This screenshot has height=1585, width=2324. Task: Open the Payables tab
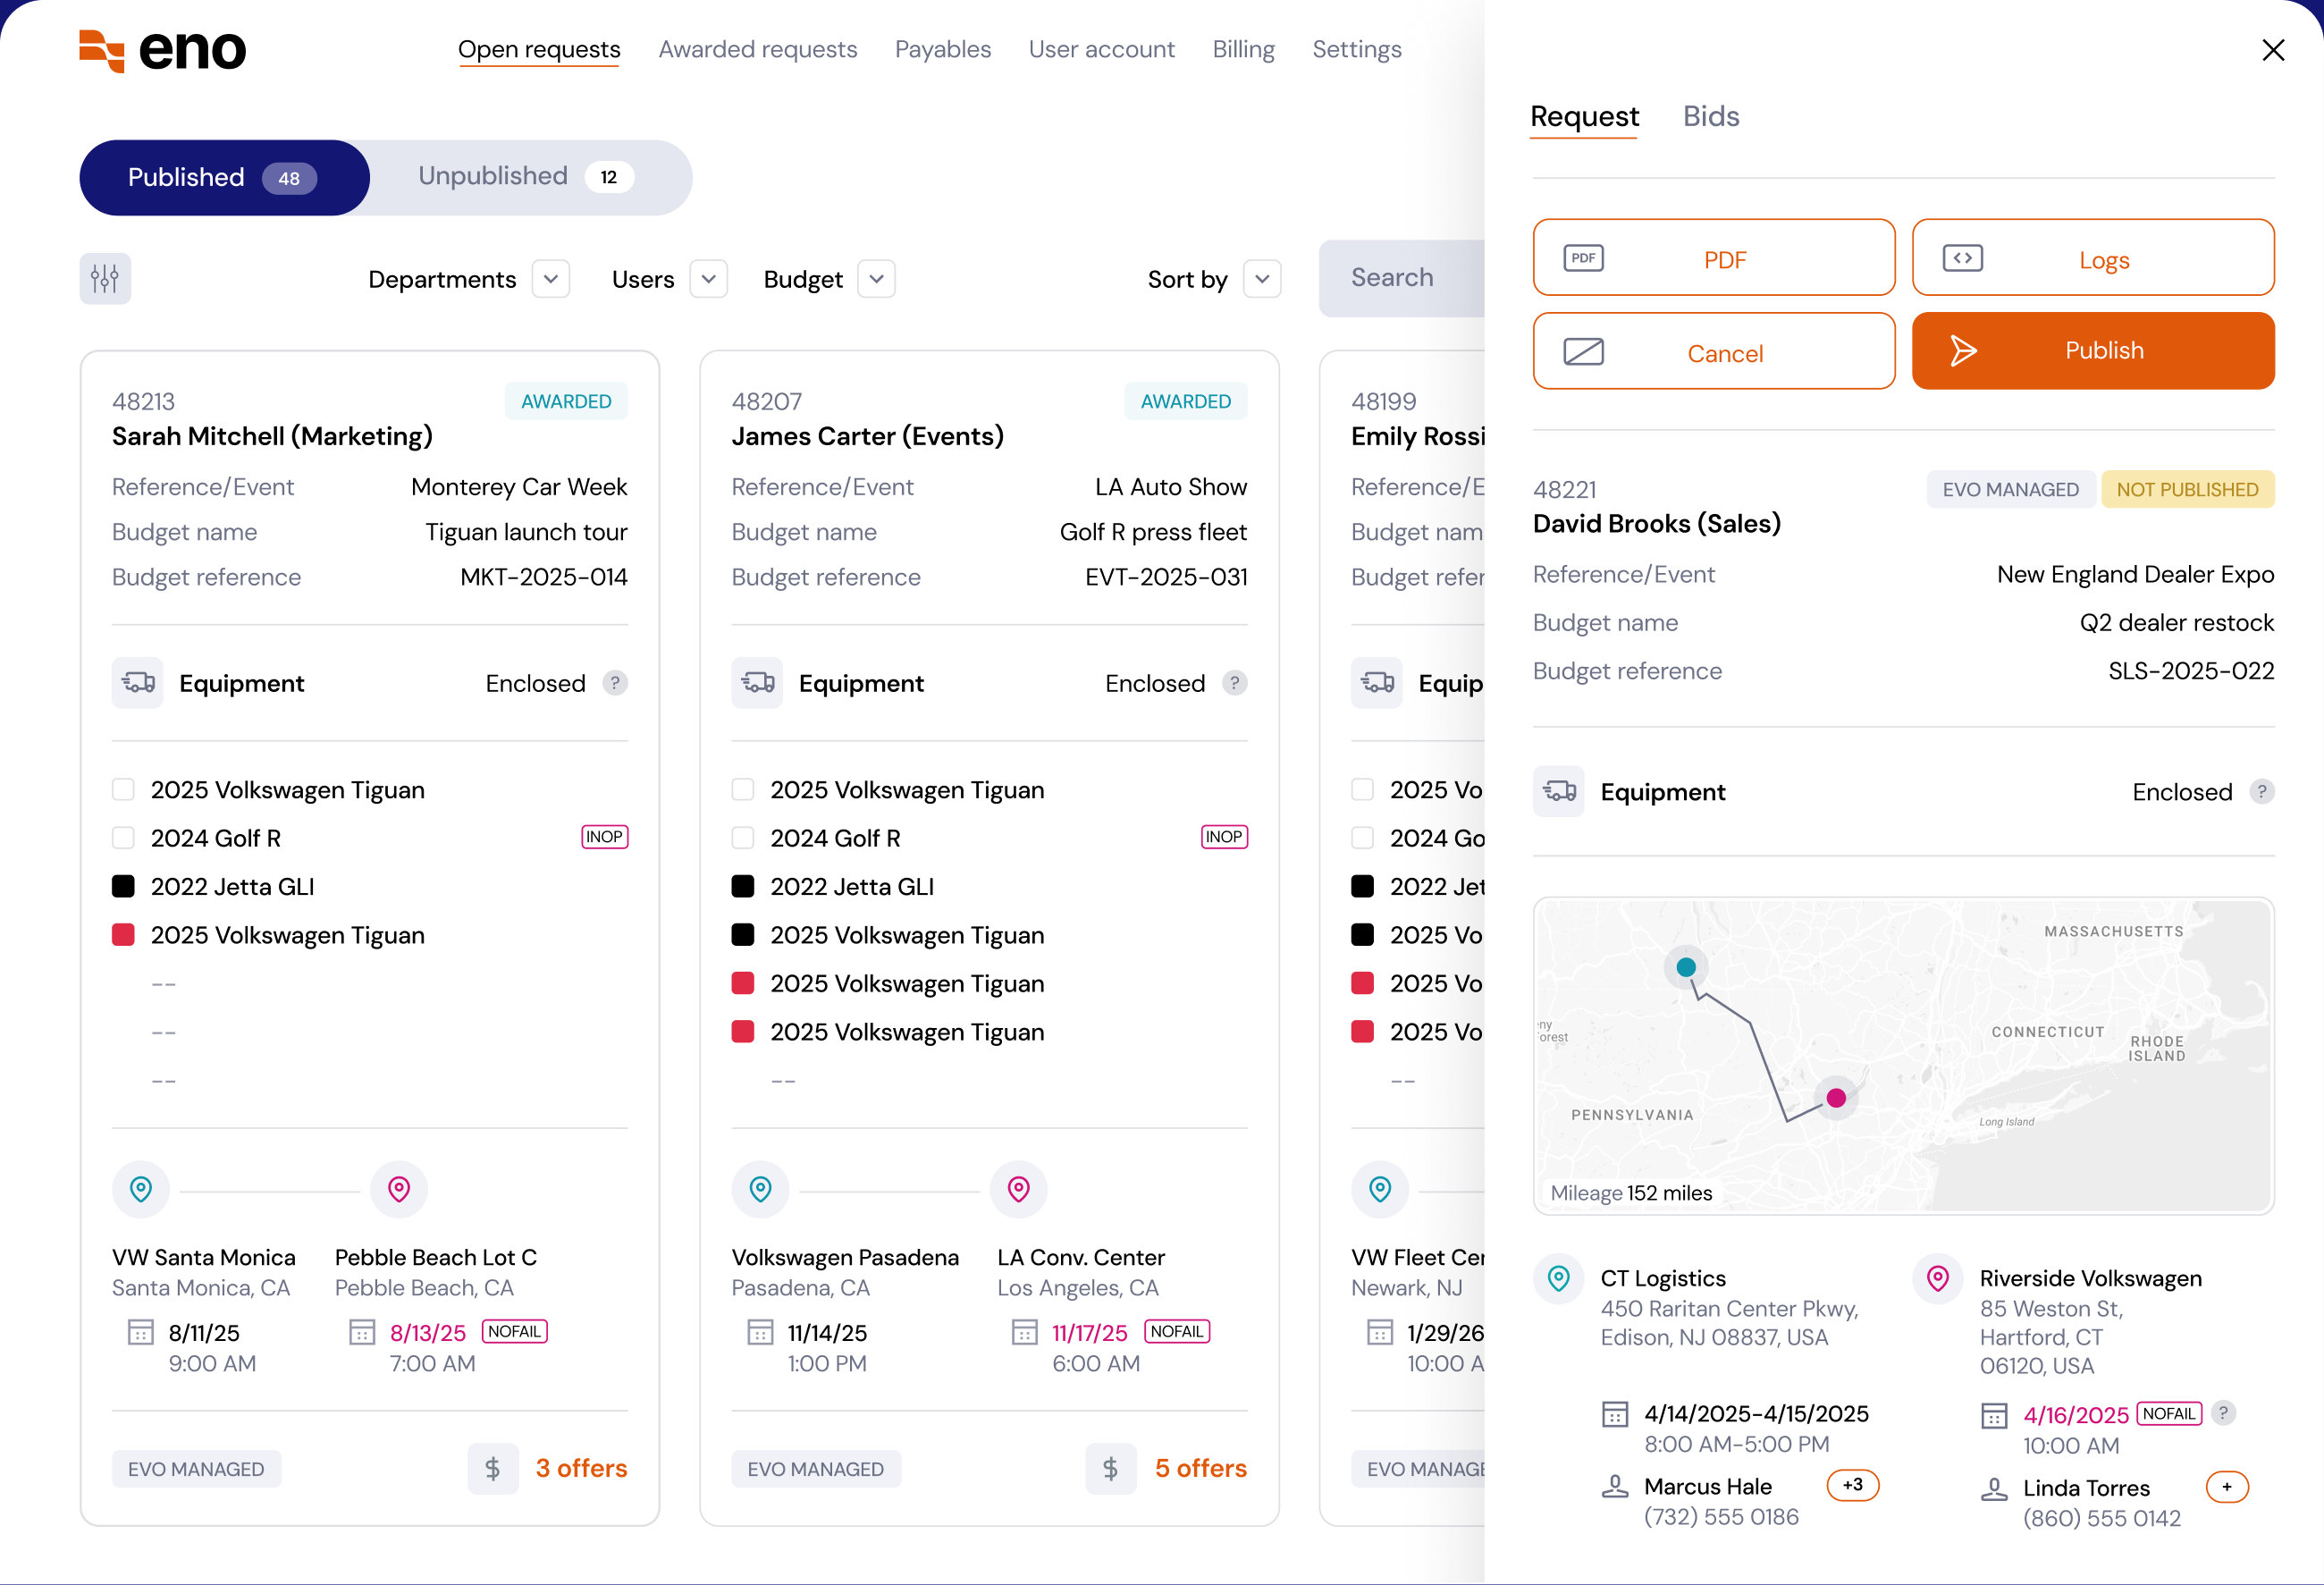point(943,49)
